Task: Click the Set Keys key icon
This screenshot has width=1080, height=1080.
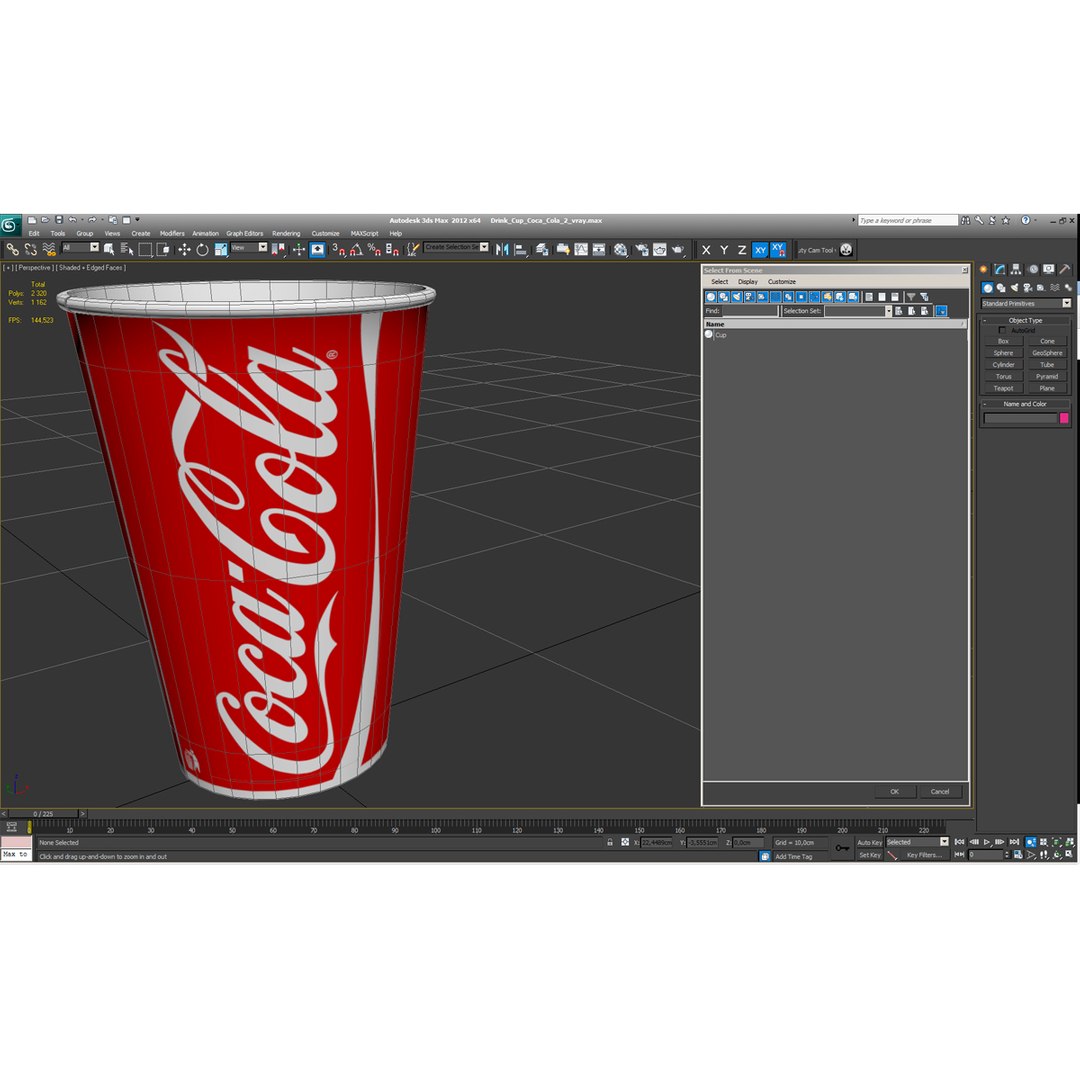Action: click(842, 848)
